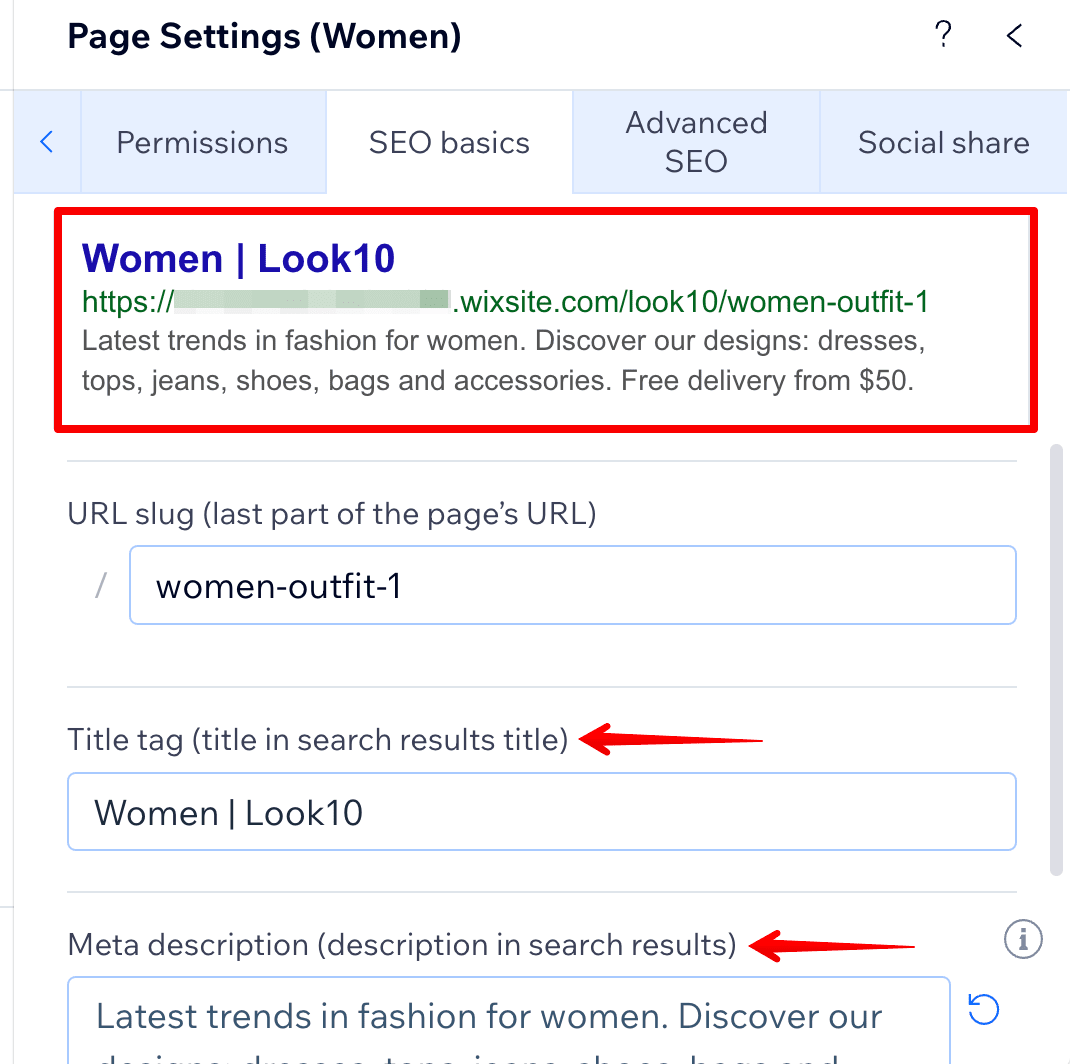Click the URL slug field label
Viewport: 1070px width, 1064px height.
(x=332, y=514)
